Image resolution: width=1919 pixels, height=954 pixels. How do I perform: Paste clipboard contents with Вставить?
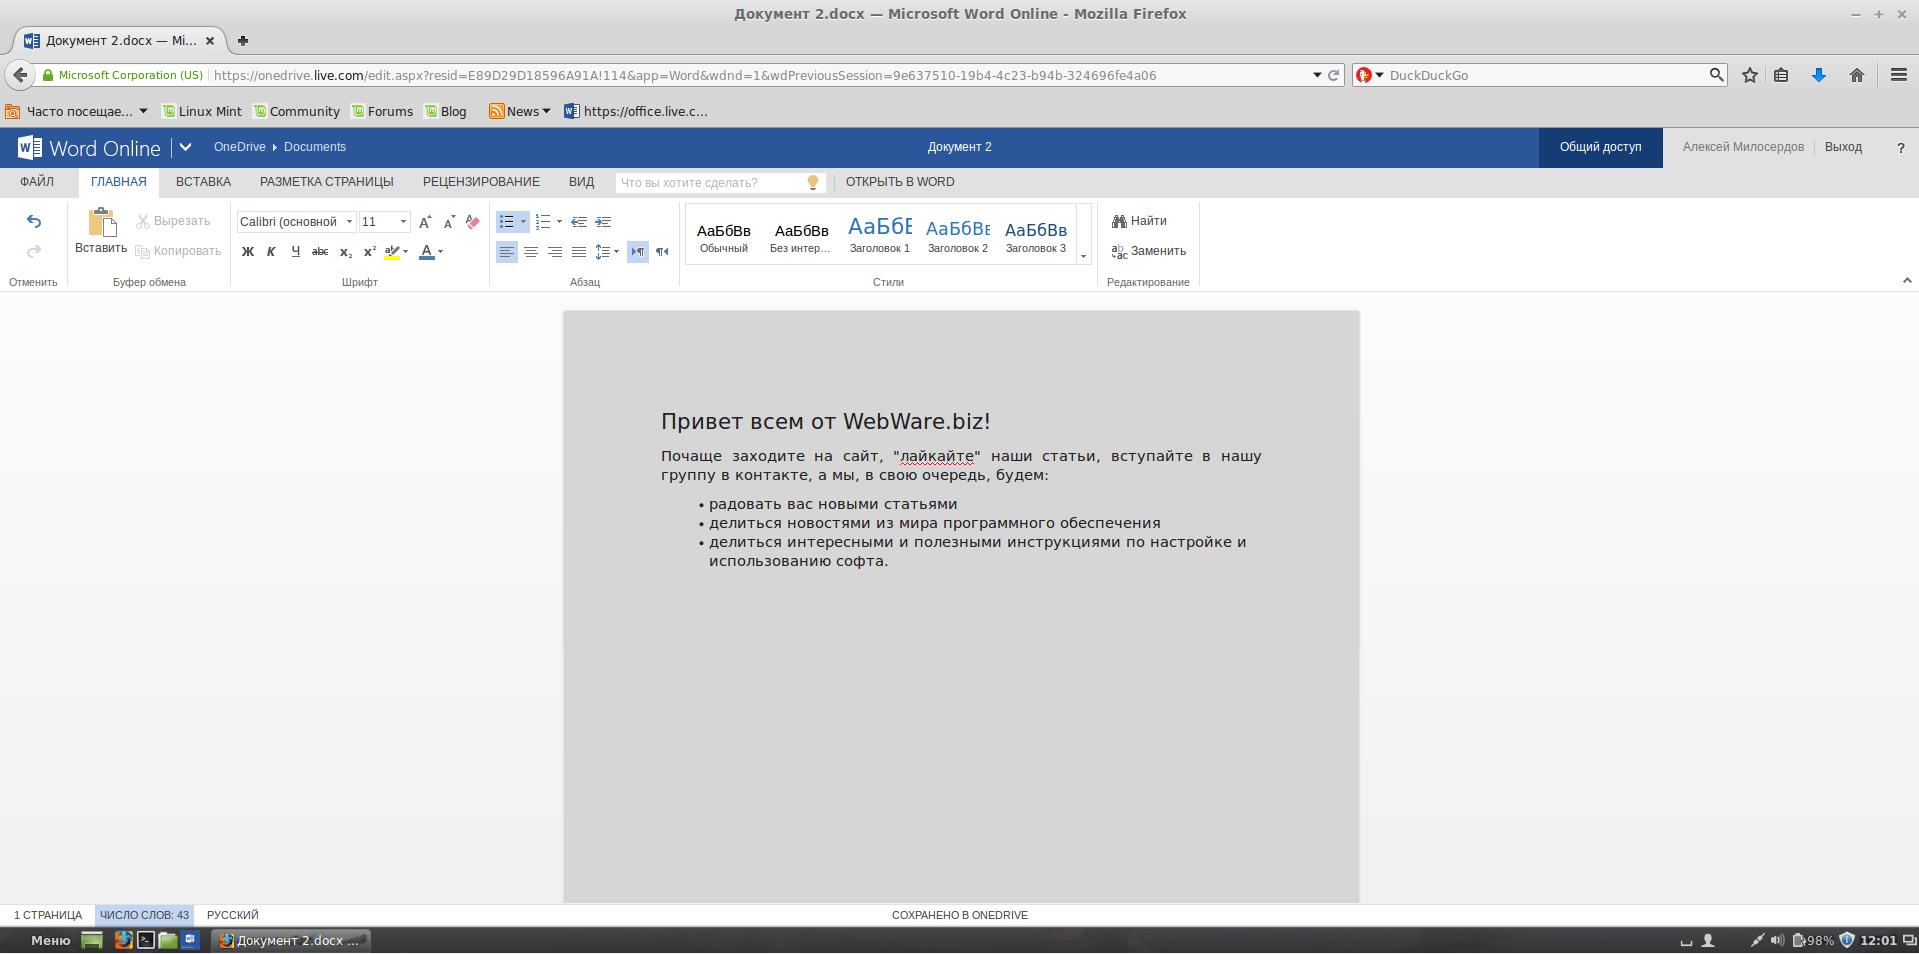[101, 231]
